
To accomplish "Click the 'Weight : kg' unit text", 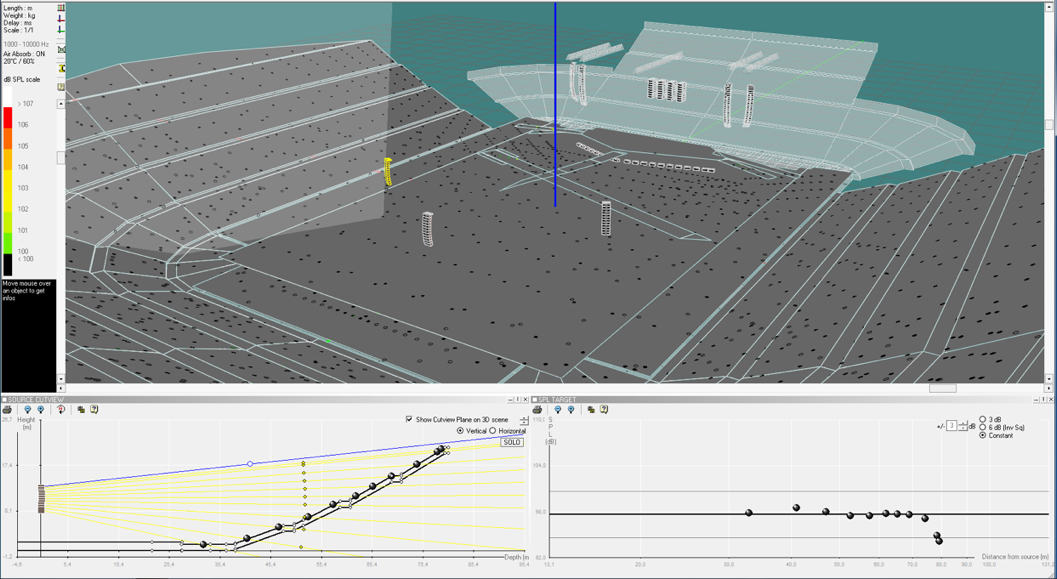I will click(x=18, y=16).
